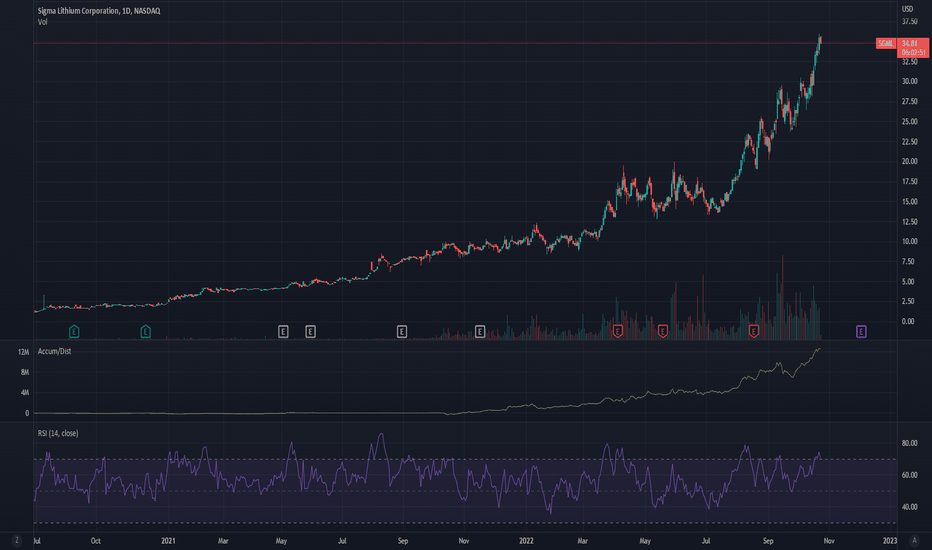Open purple upcoming earnings marker
932x550 pixels.
[861, 331]
